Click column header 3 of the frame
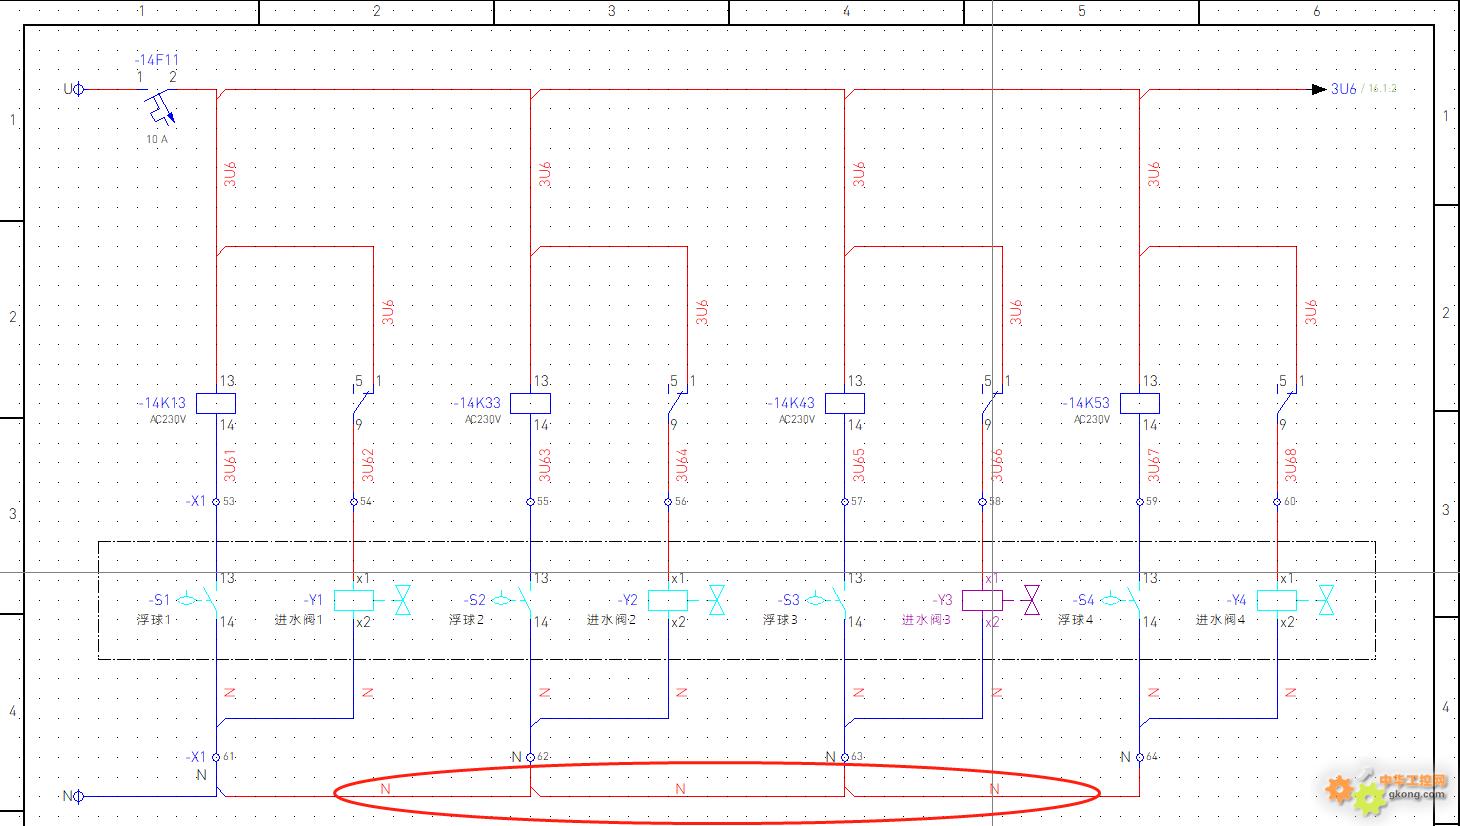The height and width of the screenshot is (826, 1460). pyautogui.click(x=611, y=11)
